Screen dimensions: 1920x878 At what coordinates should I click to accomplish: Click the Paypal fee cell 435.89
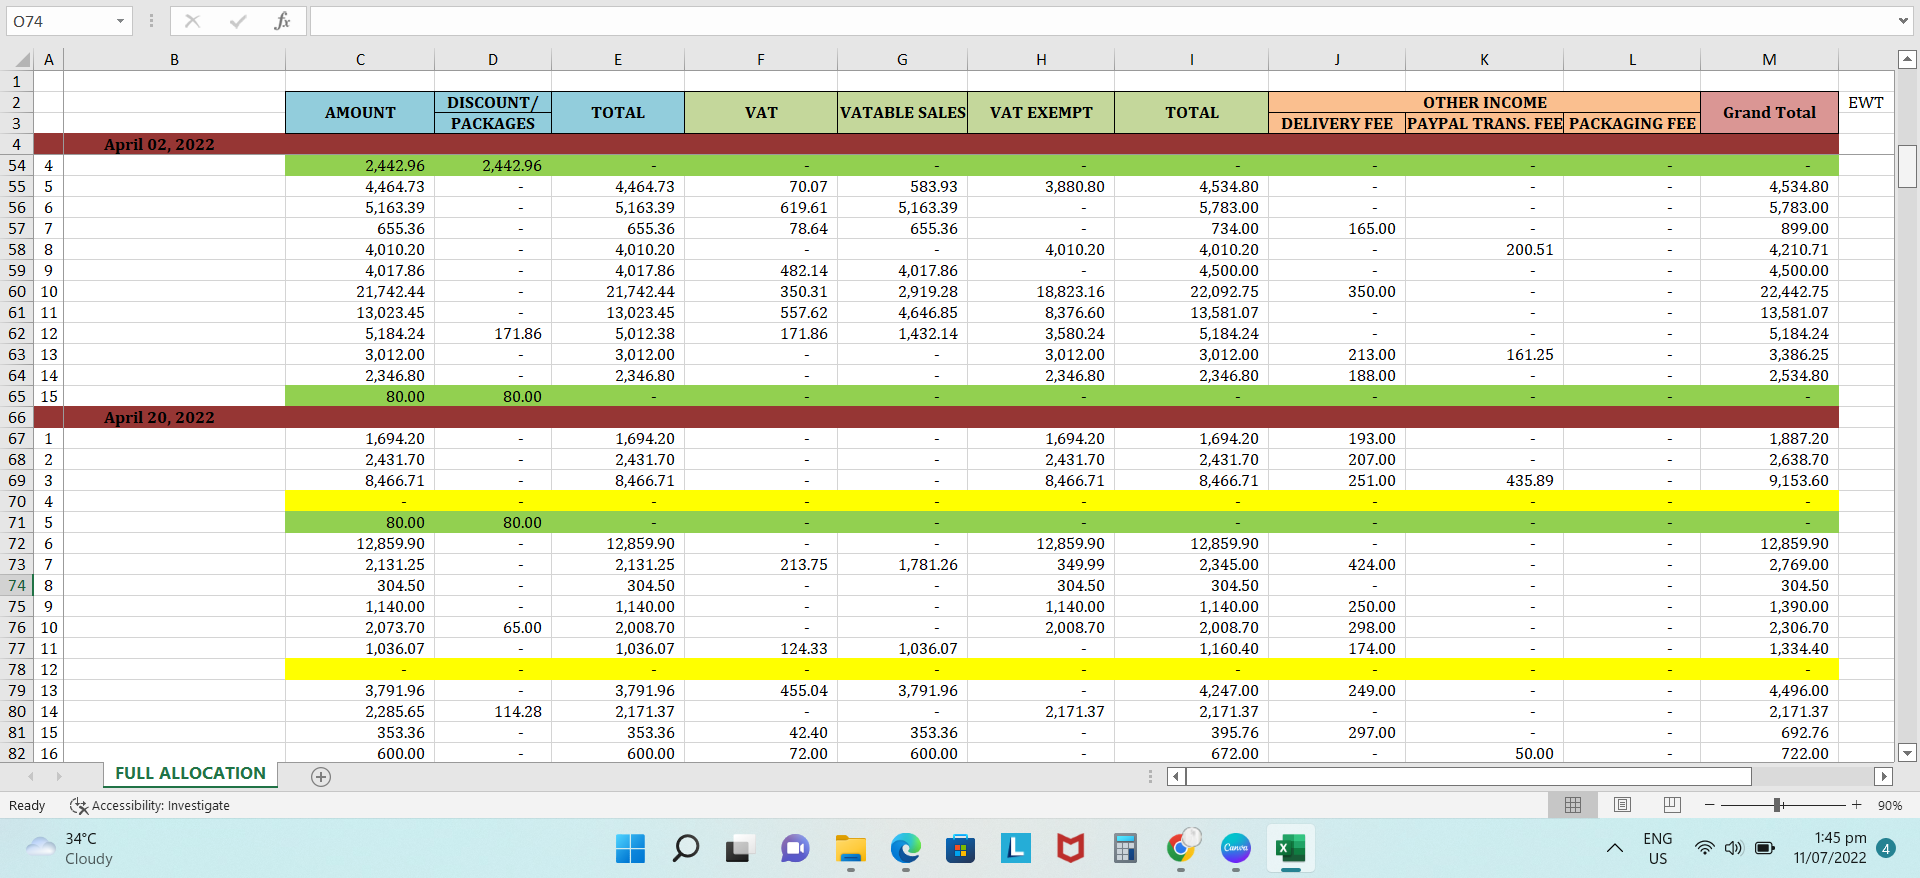pos(1484,481)
